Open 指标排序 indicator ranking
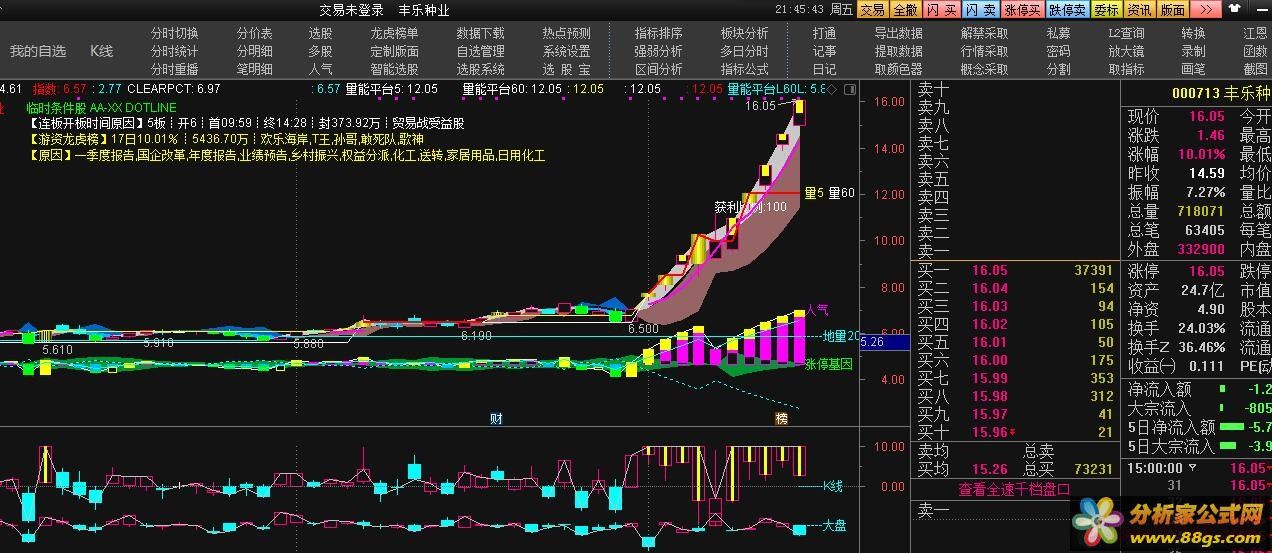The image size is (1272, 553). [x=658, y=33]
